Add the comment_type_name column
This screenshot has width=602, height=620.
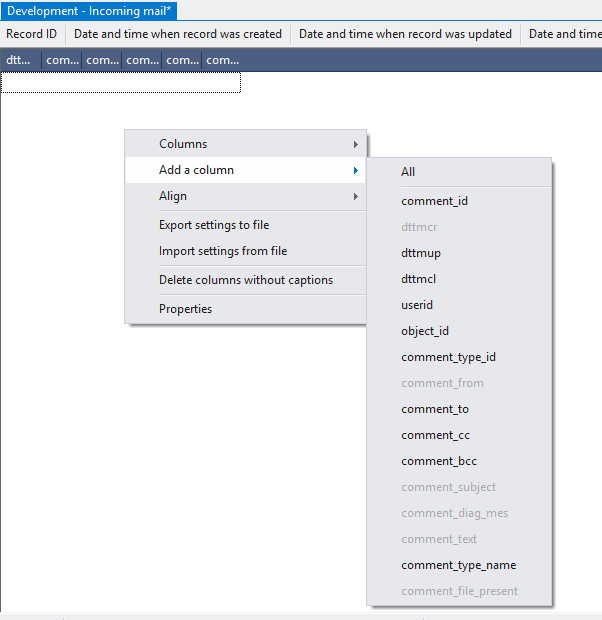pos(458,565)
